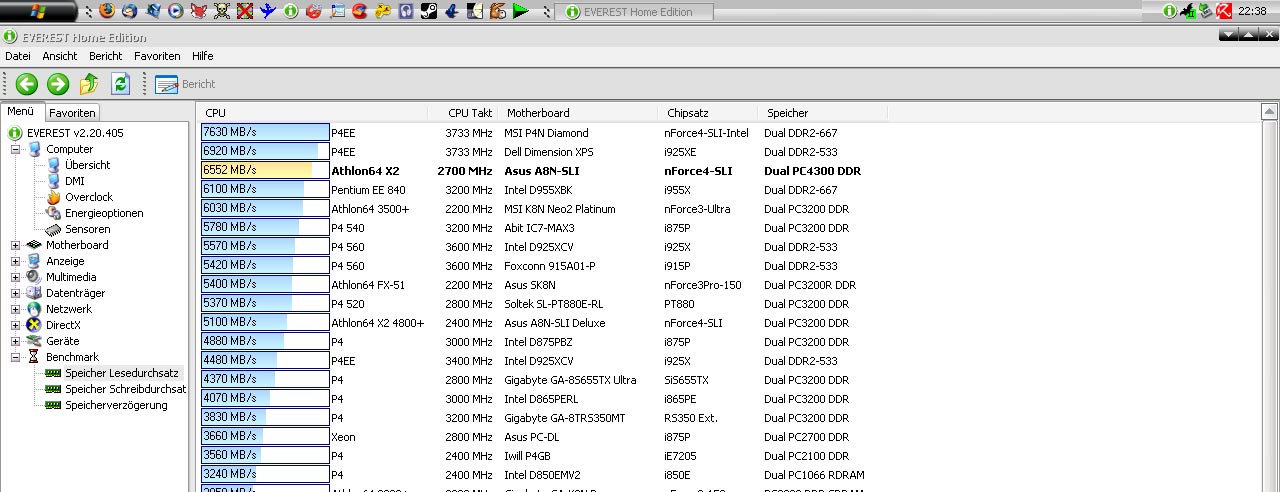The image size is (1280, 492).
Task: Expand the Anzeige tree node
Action: [x=16, y=261]
